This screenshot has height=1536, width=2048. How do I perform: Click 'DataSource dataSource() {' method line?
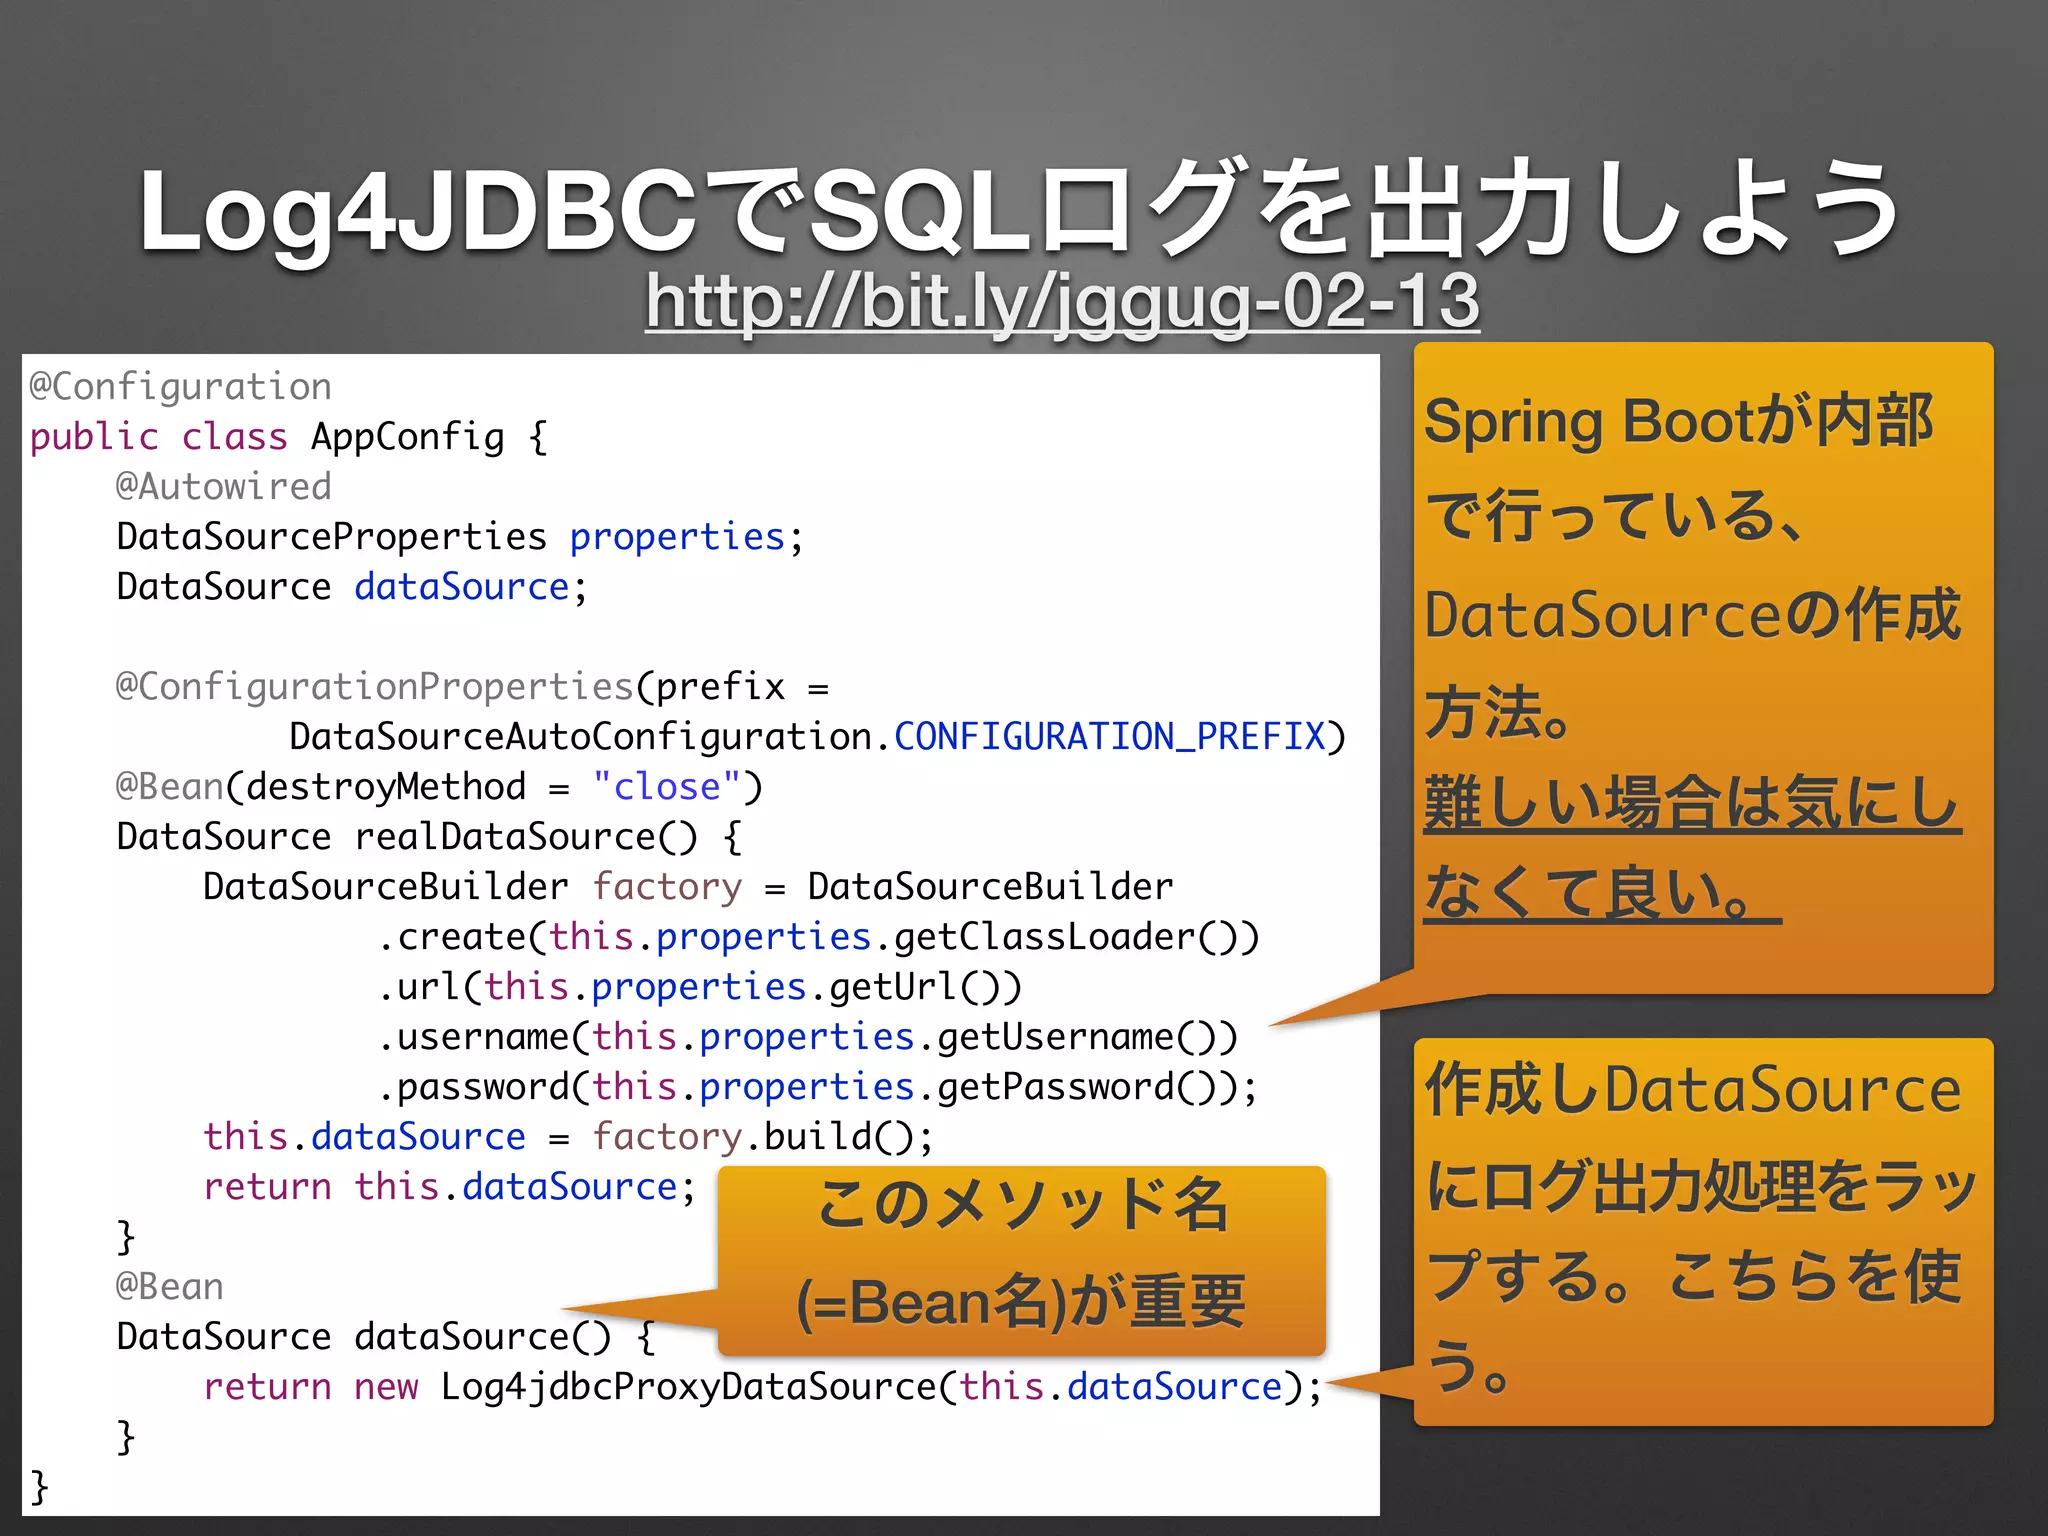click(x=386, y=1337)
